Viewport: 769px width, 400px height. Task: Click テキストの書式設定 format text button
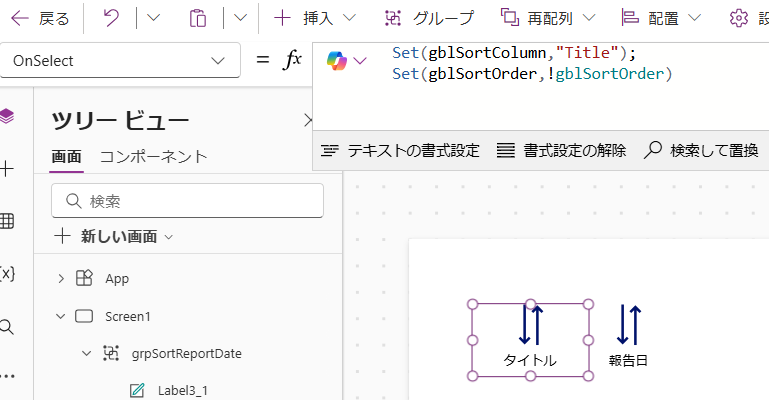coord(400,150)
